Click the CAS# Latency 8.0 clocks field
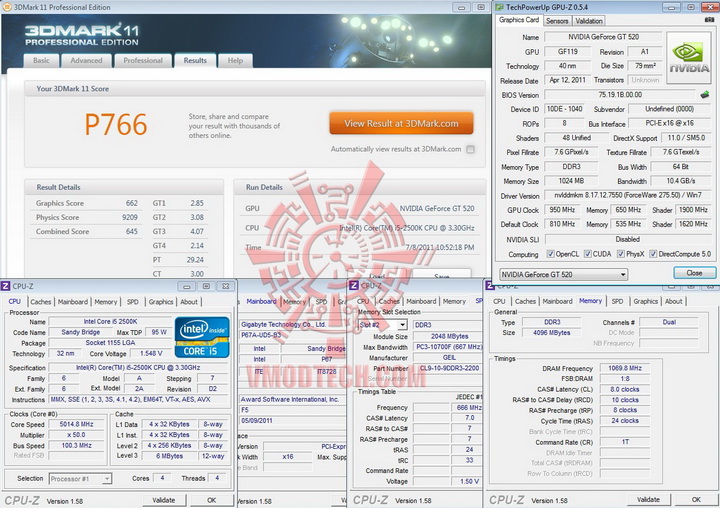This screenshot has height=508, width=720. pos(625,389)
